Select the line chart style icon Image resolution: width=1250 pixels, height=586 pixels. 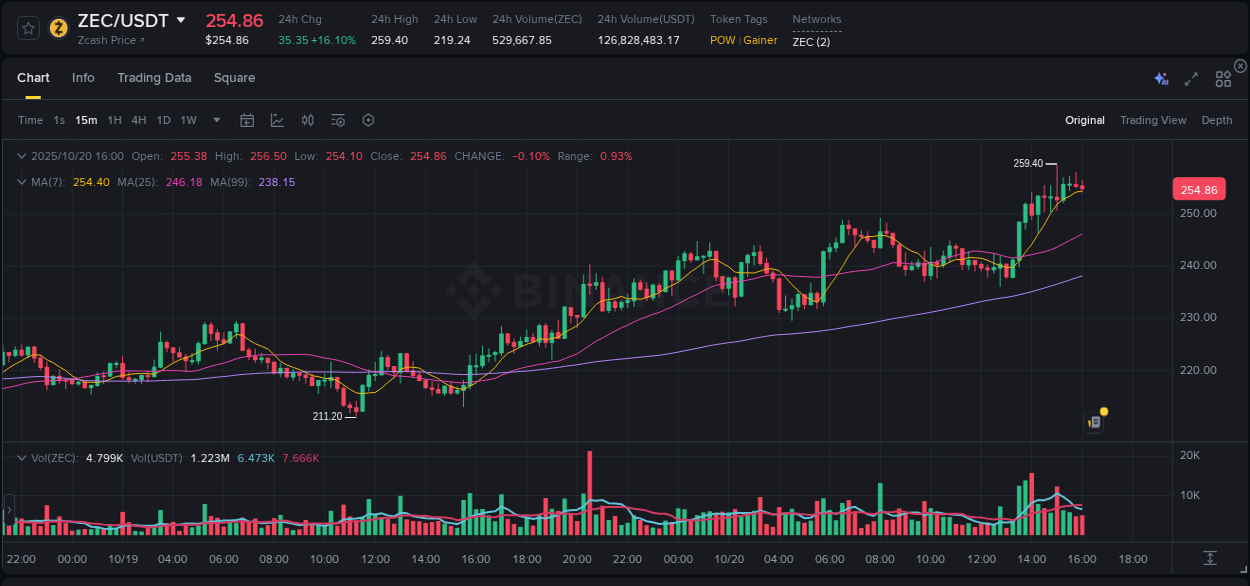coord(277,120)
